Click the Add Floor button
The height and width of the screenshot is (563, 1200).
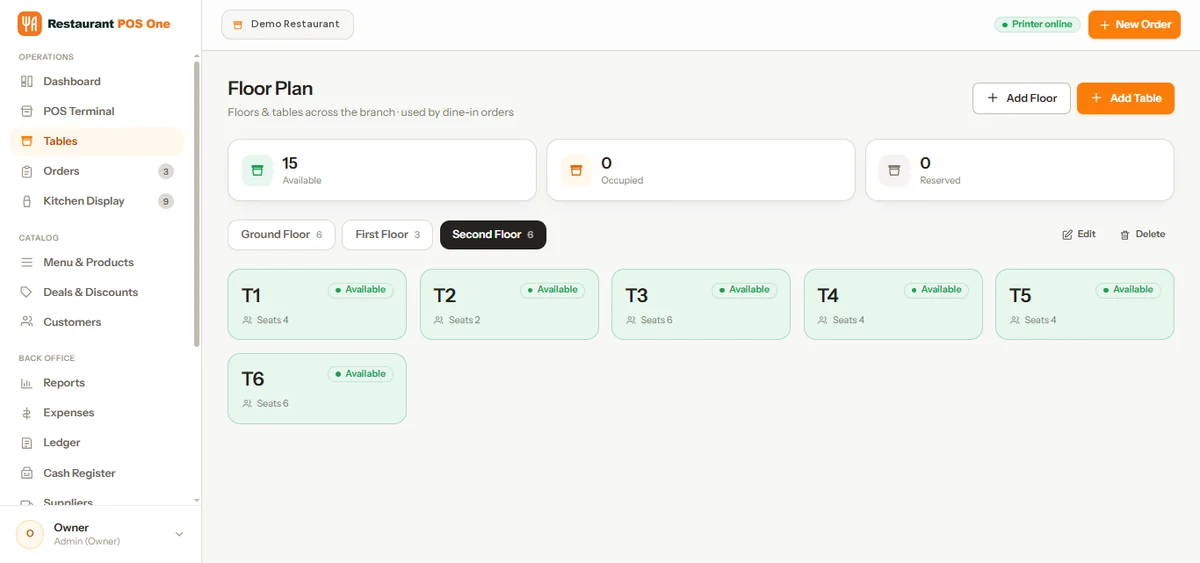(x=1022, y=98)
